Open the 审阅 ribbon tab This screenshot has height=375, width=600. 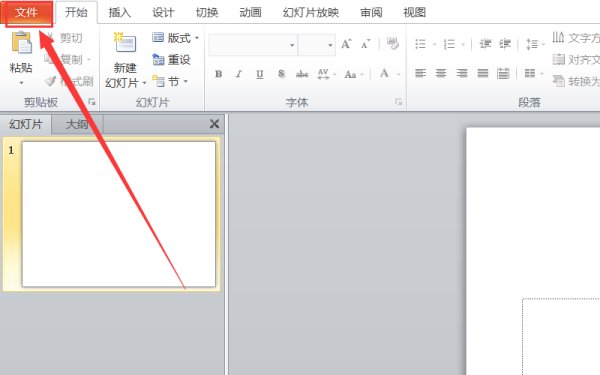coord(371,13)
